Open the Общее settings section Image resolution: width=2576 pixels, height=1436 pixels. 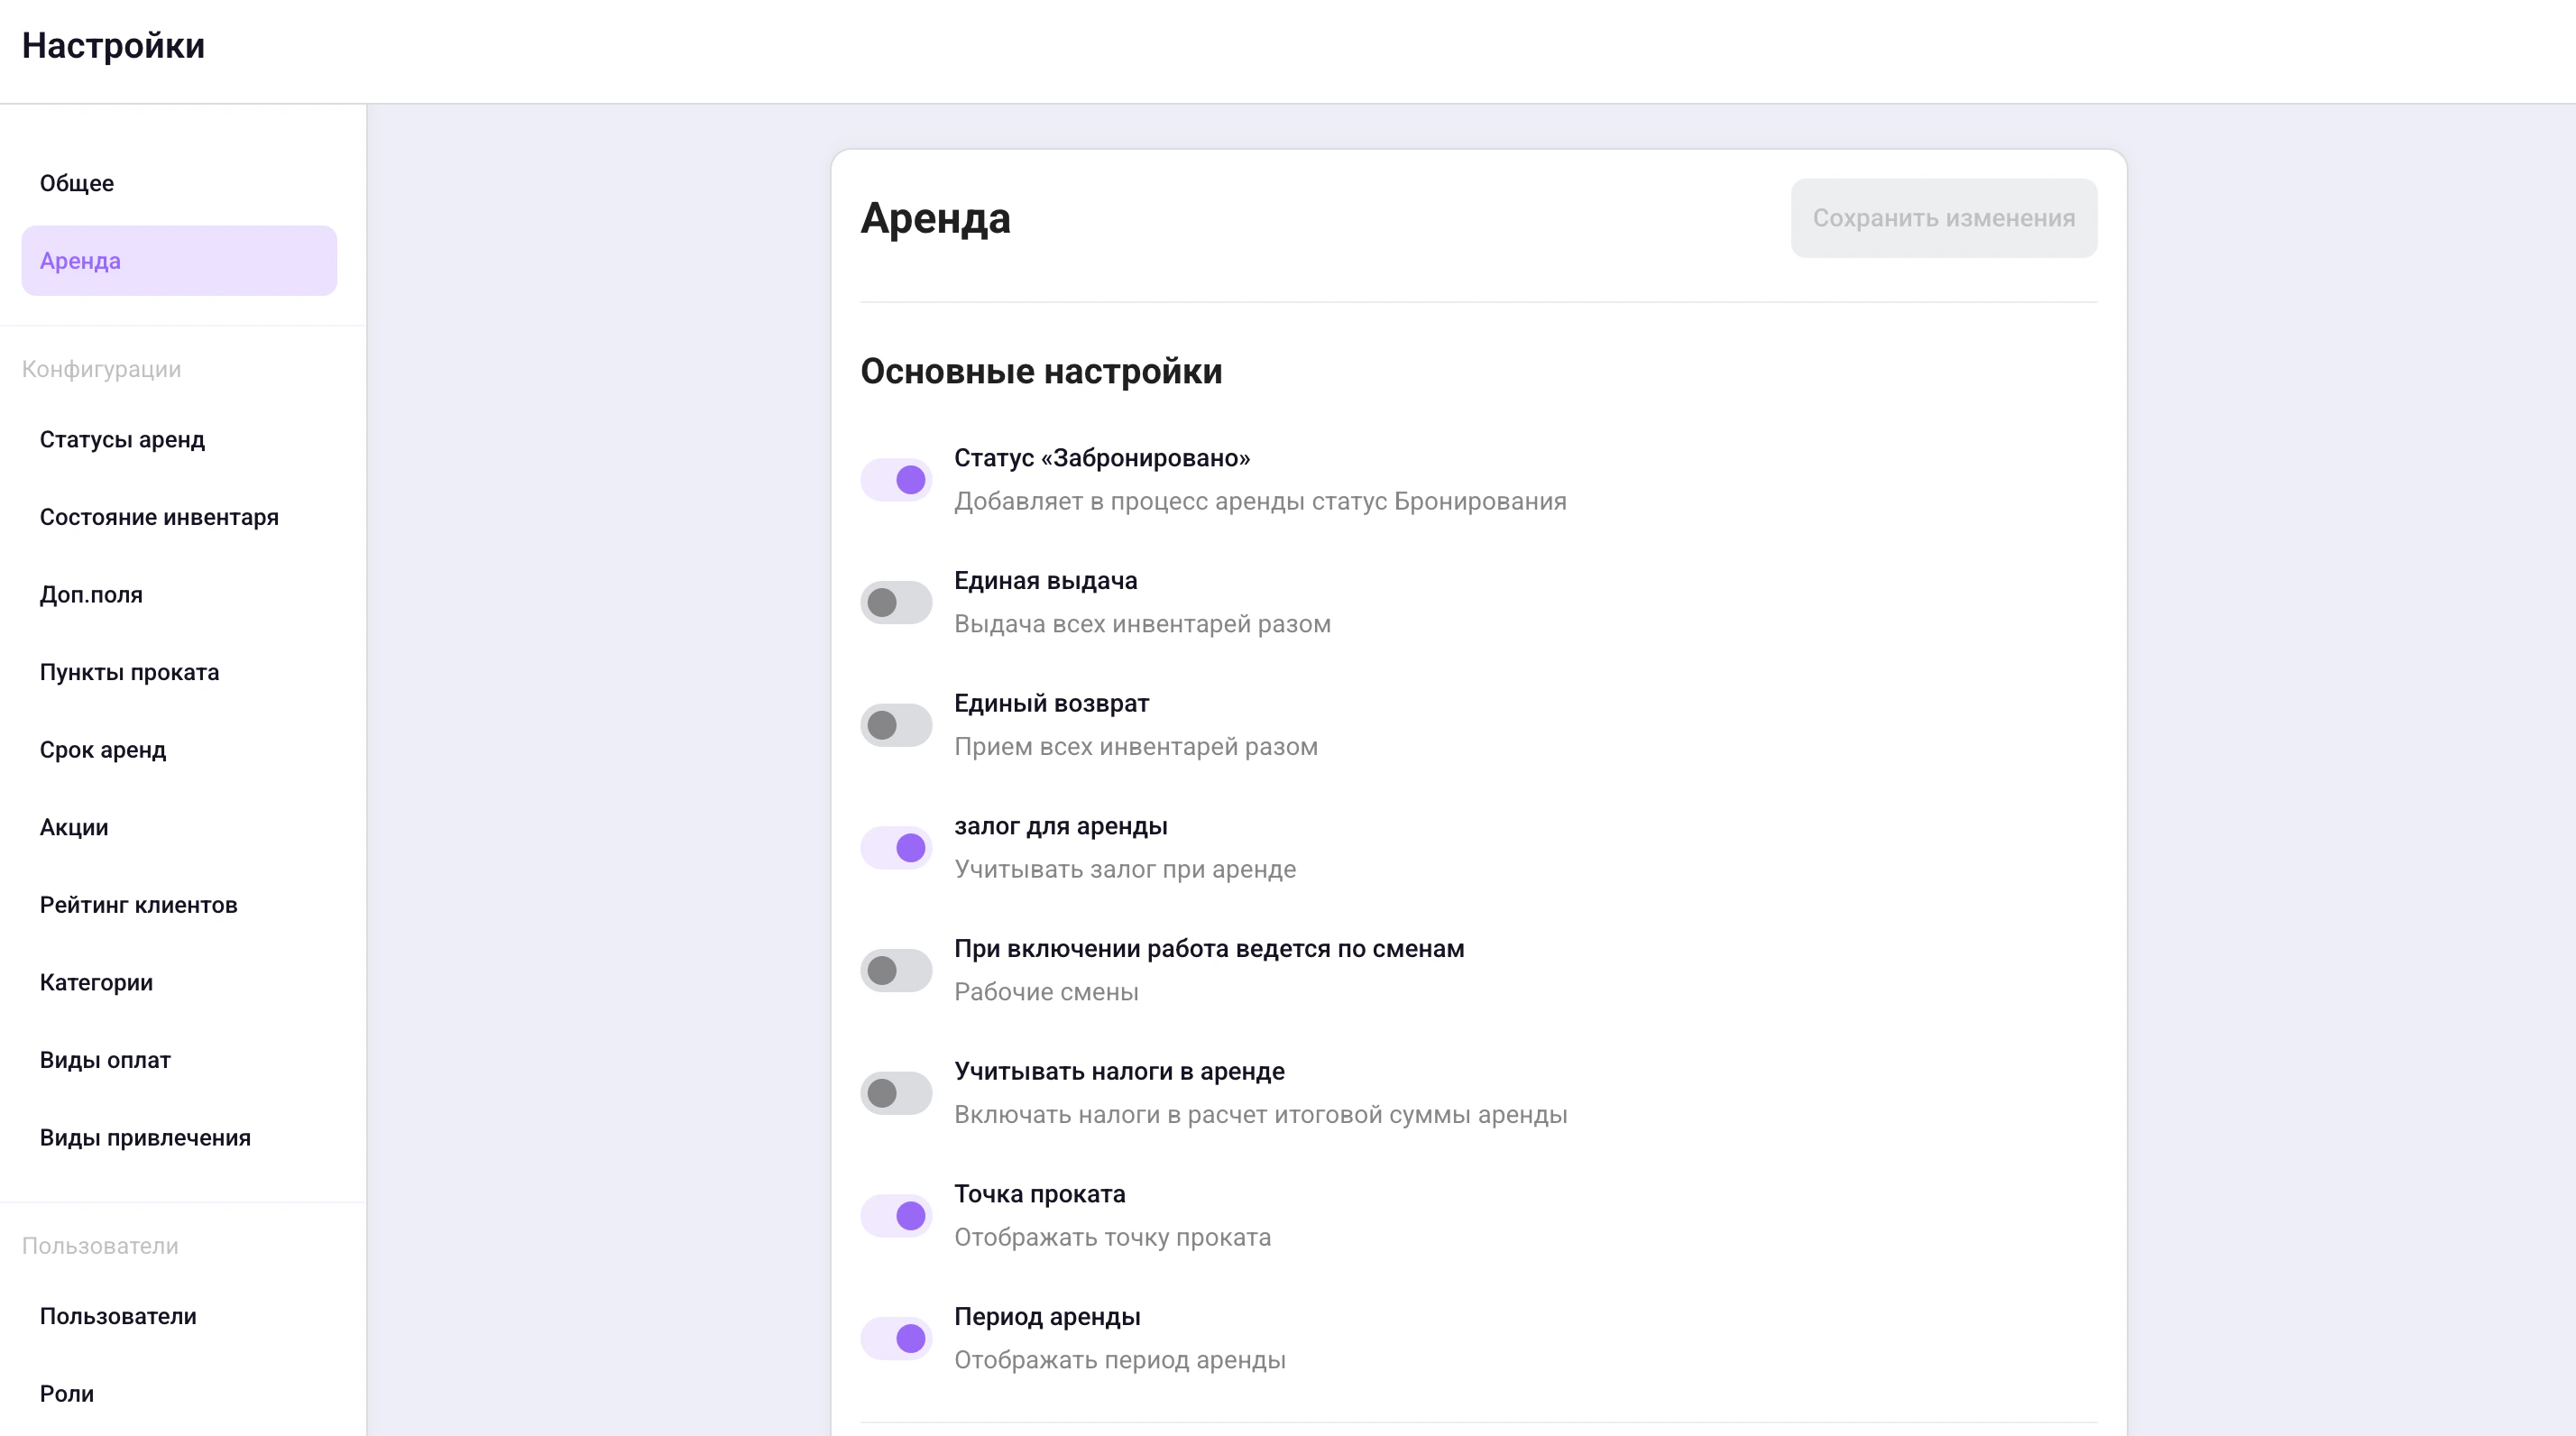point(77,183)
